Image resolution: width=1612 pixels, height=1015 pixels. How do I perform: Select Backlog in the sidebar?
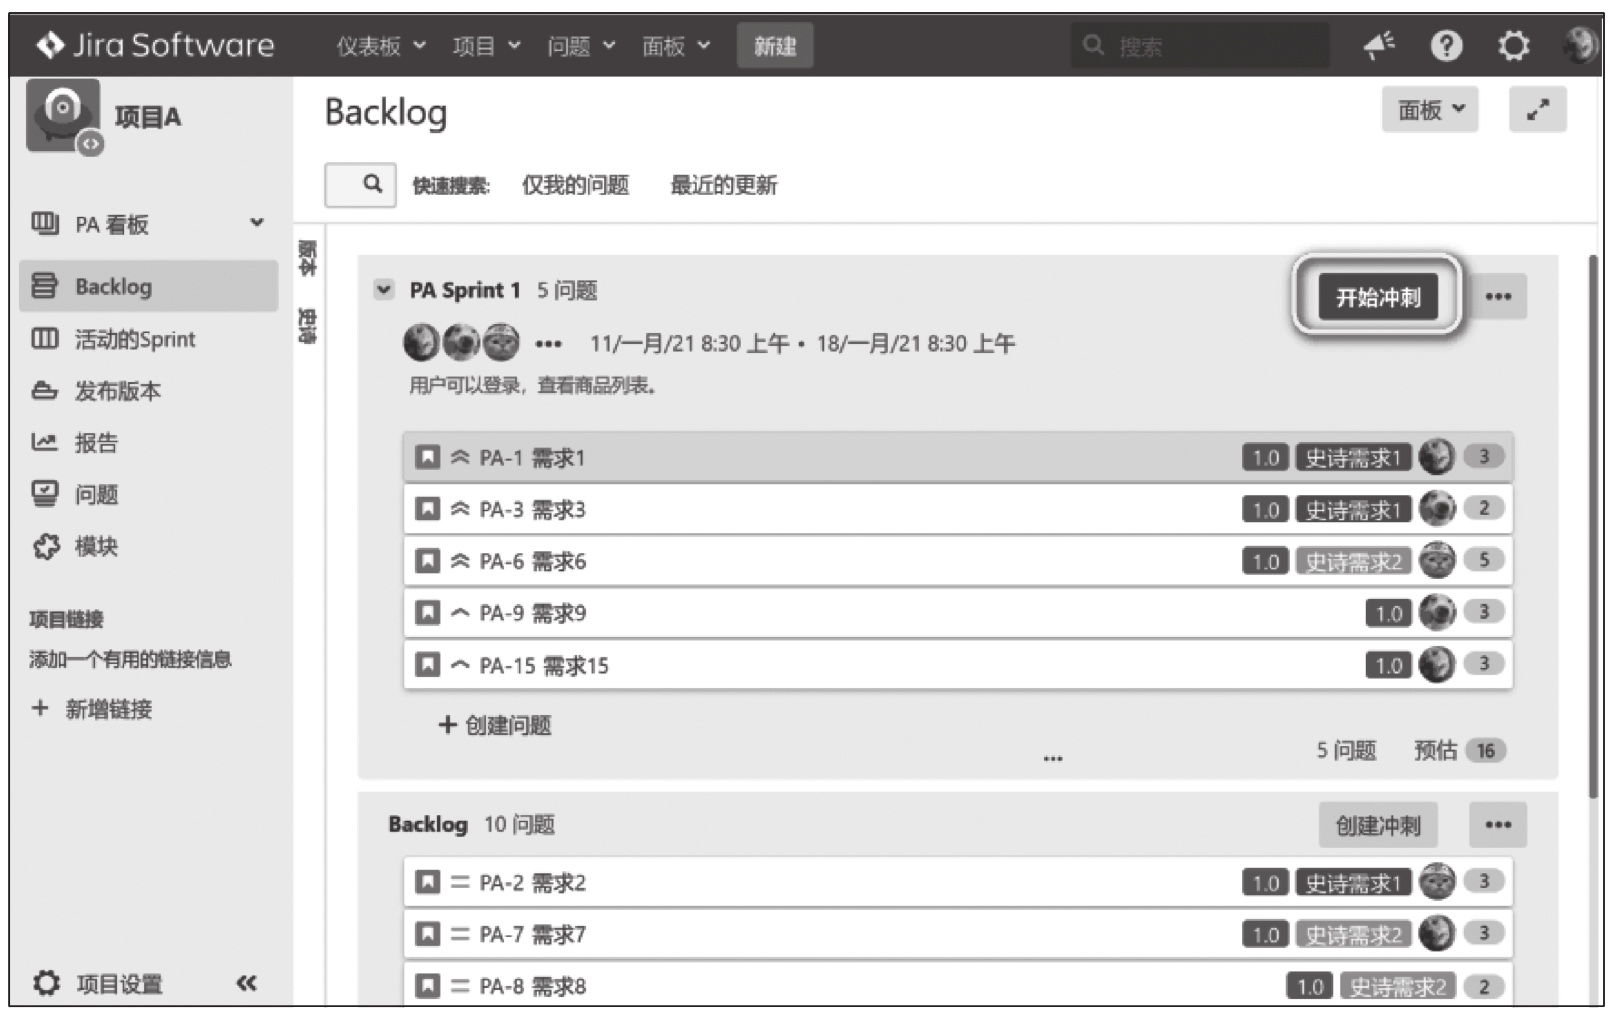click(x=148, y=286)
